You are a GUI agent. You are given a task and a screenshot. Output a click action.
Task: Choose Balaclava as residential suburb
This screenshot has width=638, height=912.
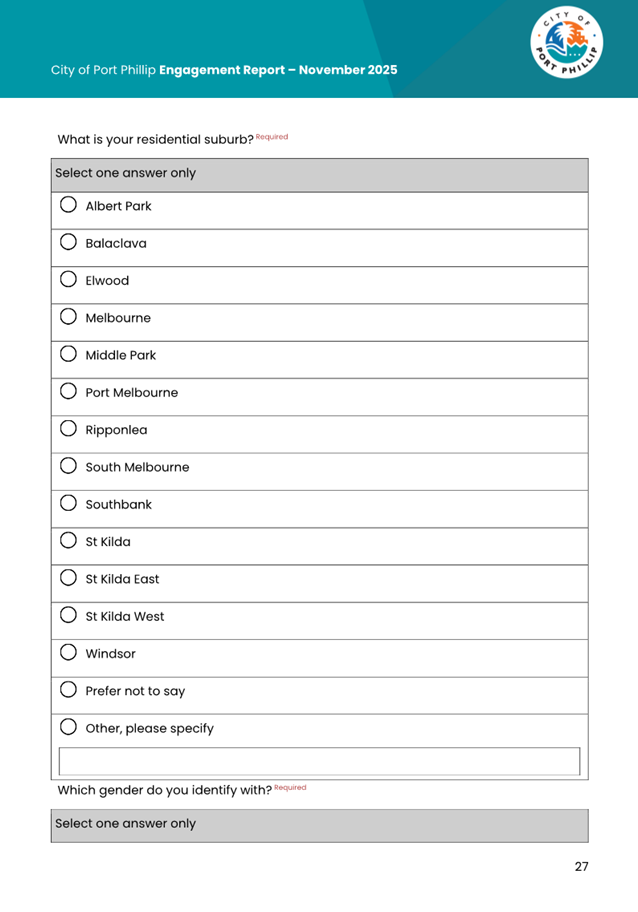coord(69,243)
